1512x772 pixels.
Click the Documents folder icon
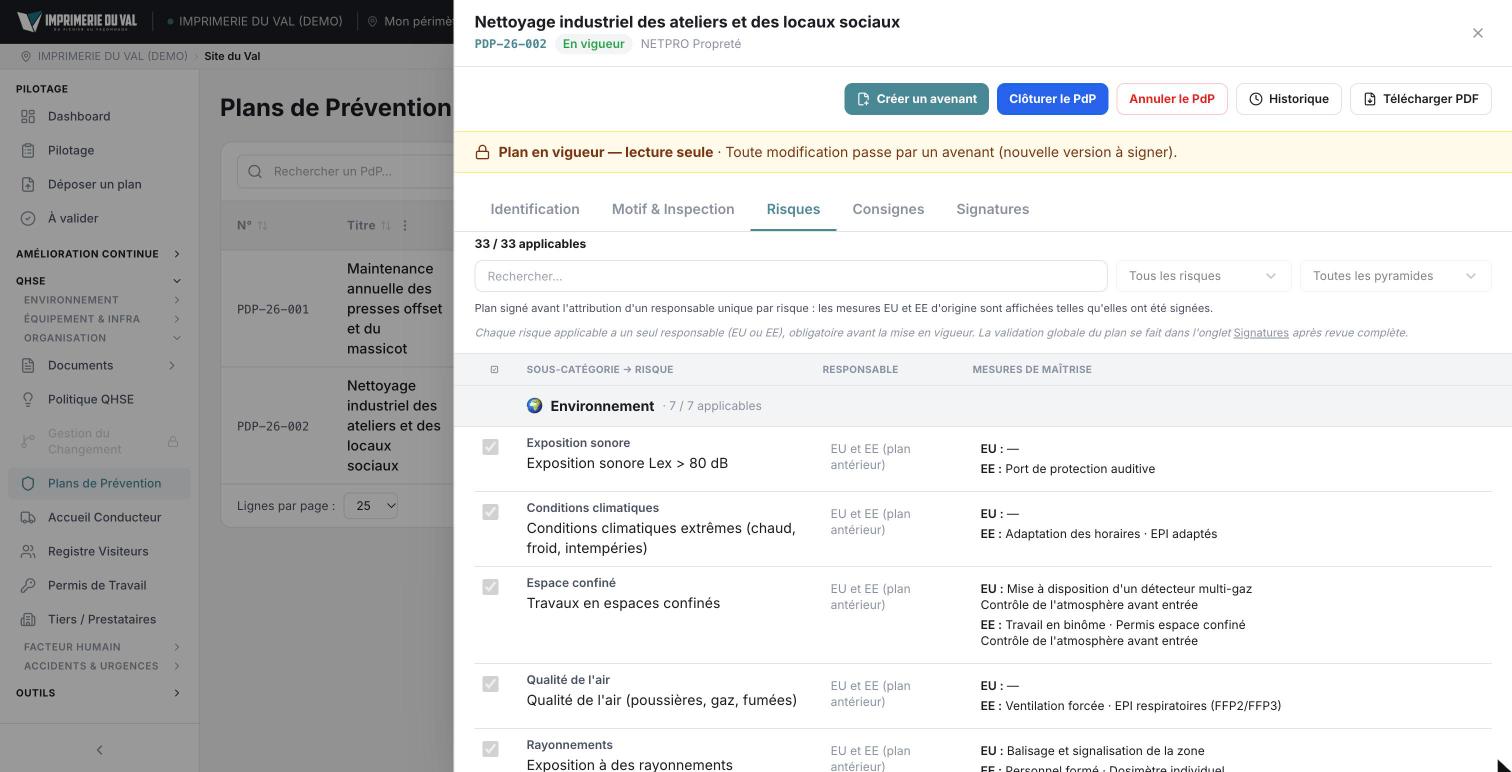tap(28, 365)
